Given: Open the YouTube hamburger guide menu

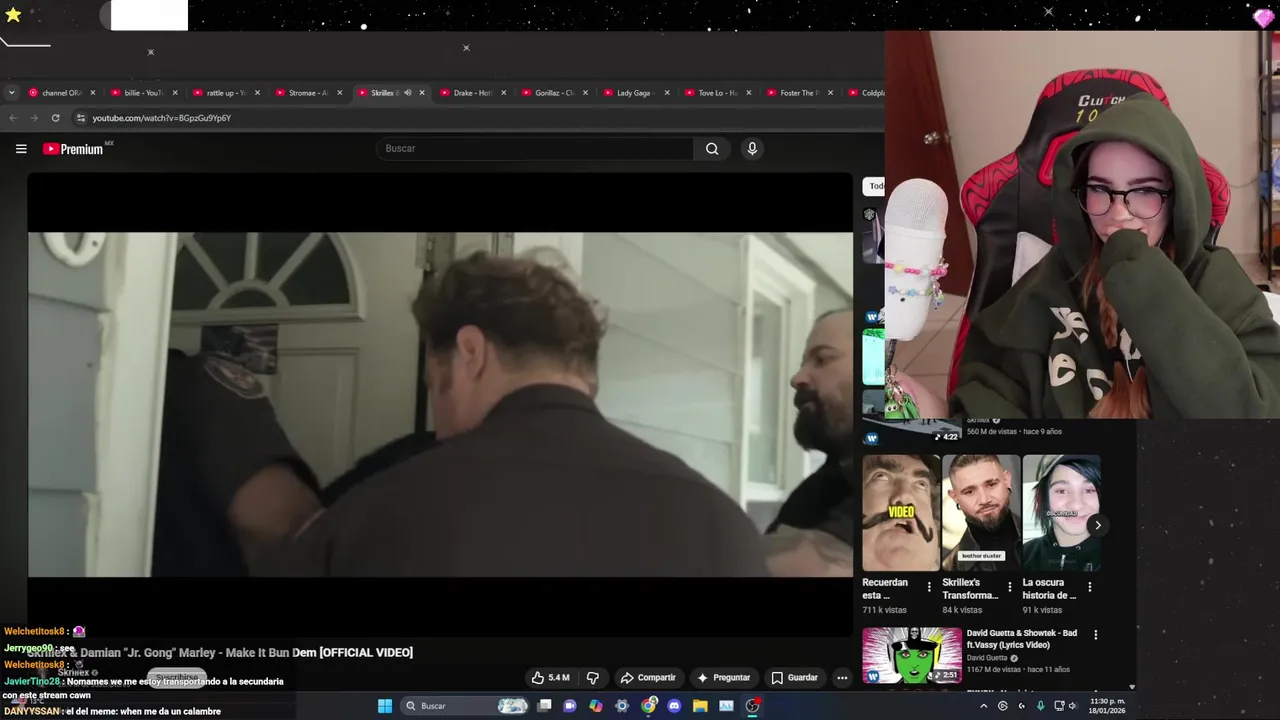Looking at the screenshot, I should click(21, 149).
